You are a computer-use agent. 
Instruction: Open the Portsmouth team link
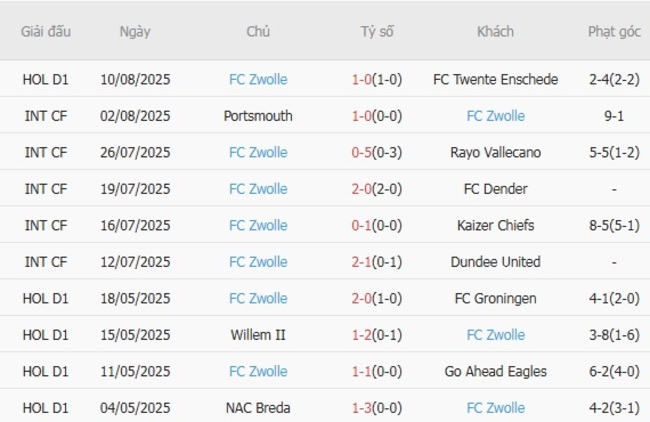[258, 116]
